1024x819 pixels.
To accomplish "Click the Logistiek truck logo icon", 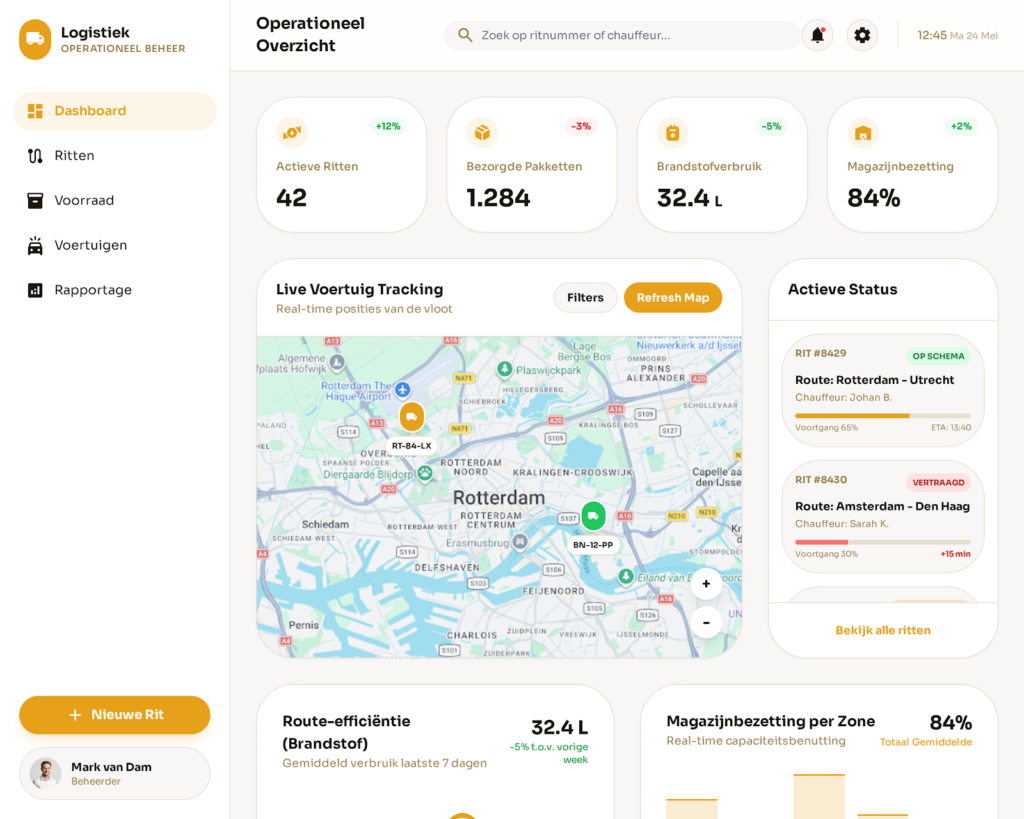I will tap(35, 39).
